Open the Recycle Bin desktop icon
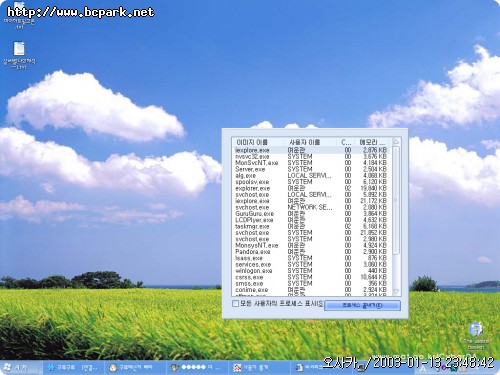500x375 pixels. point(476,335)
